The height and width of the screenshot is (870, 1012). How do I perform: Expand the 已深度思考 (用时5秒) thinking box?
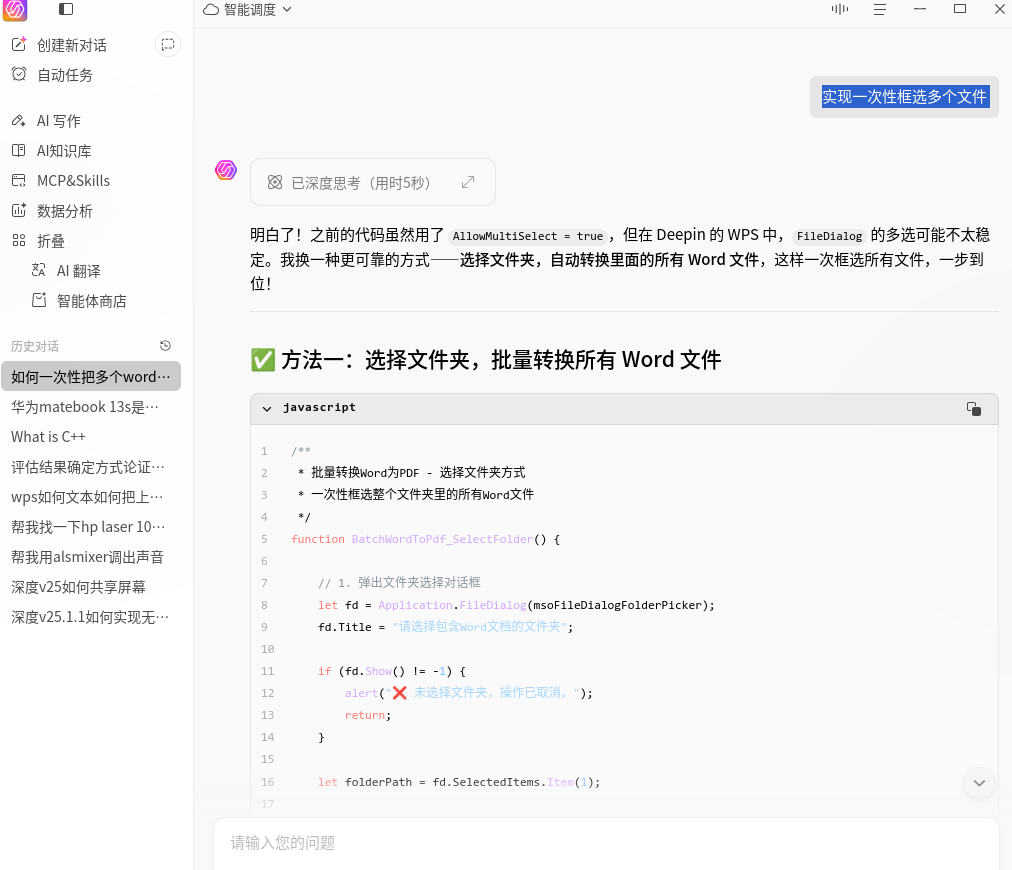click(x=372, y=183)
